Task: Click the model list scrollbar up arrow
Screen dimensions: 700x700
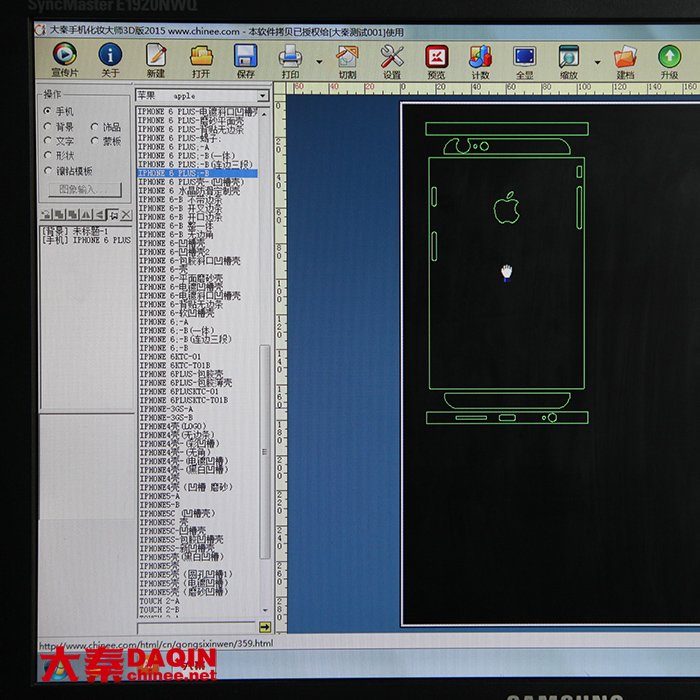Action: (x=264, y=115)
